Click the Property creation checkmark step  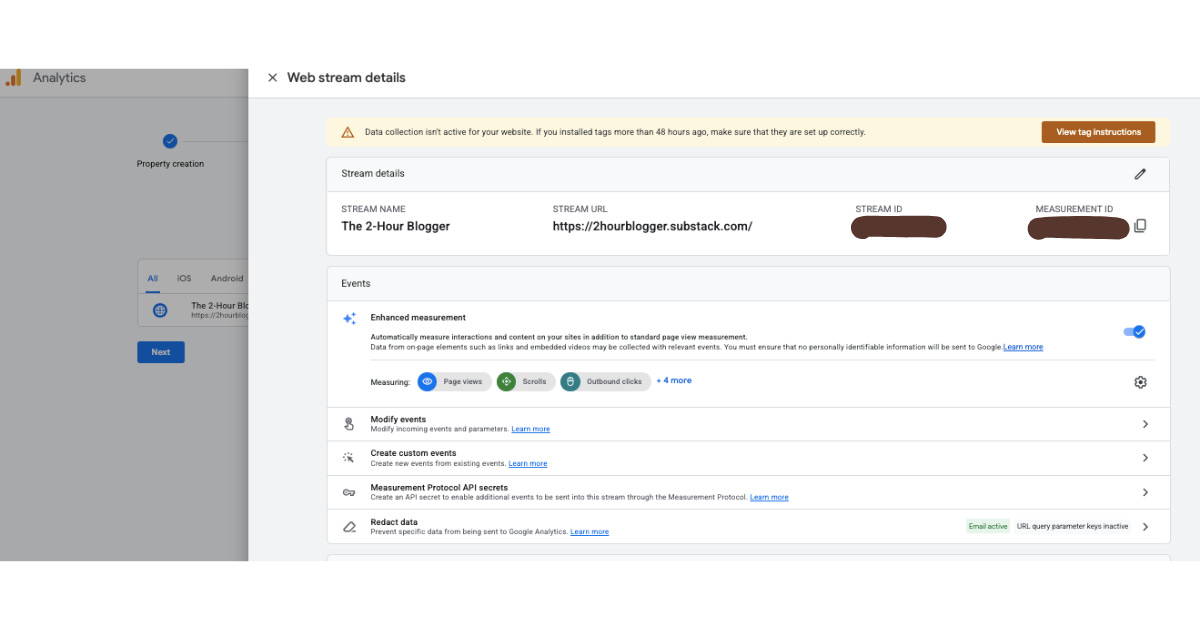170,141
